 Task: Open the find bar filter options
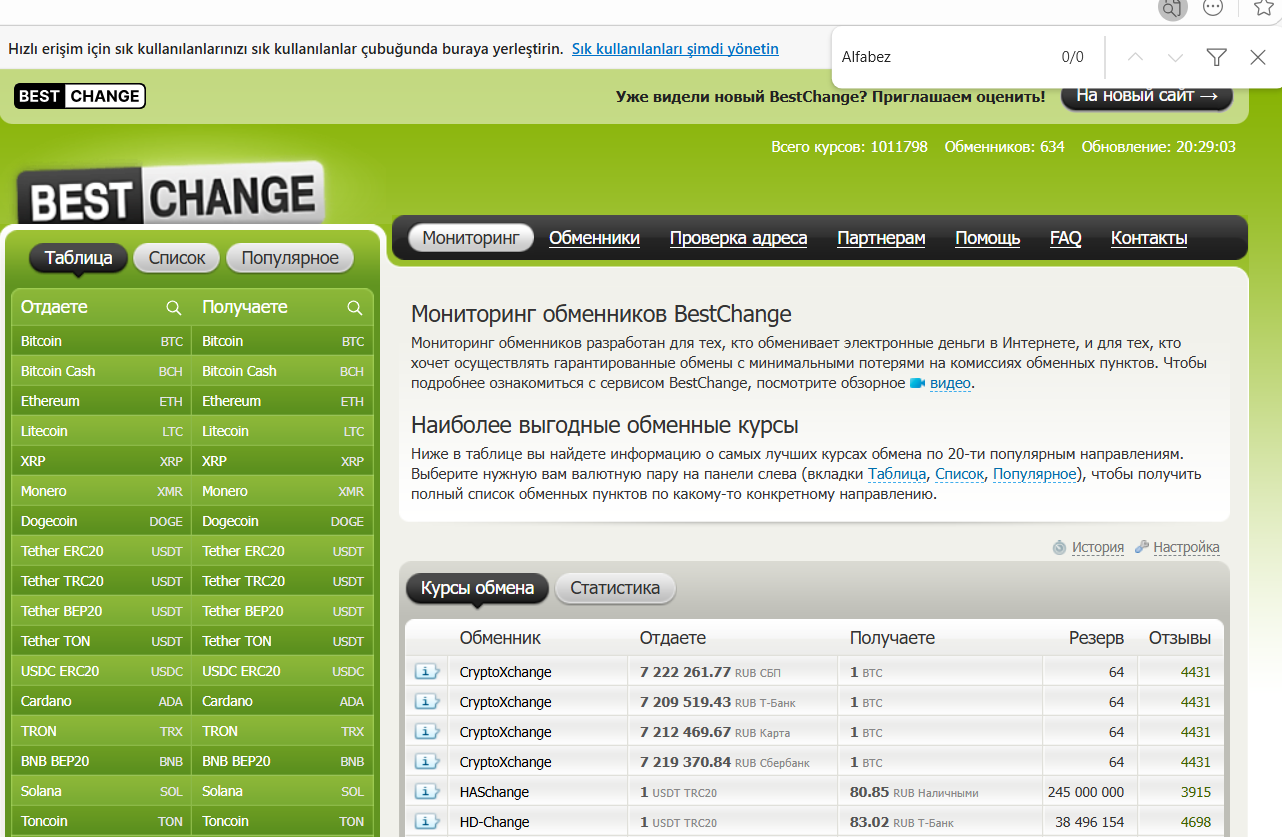(x=1217, y=57)
